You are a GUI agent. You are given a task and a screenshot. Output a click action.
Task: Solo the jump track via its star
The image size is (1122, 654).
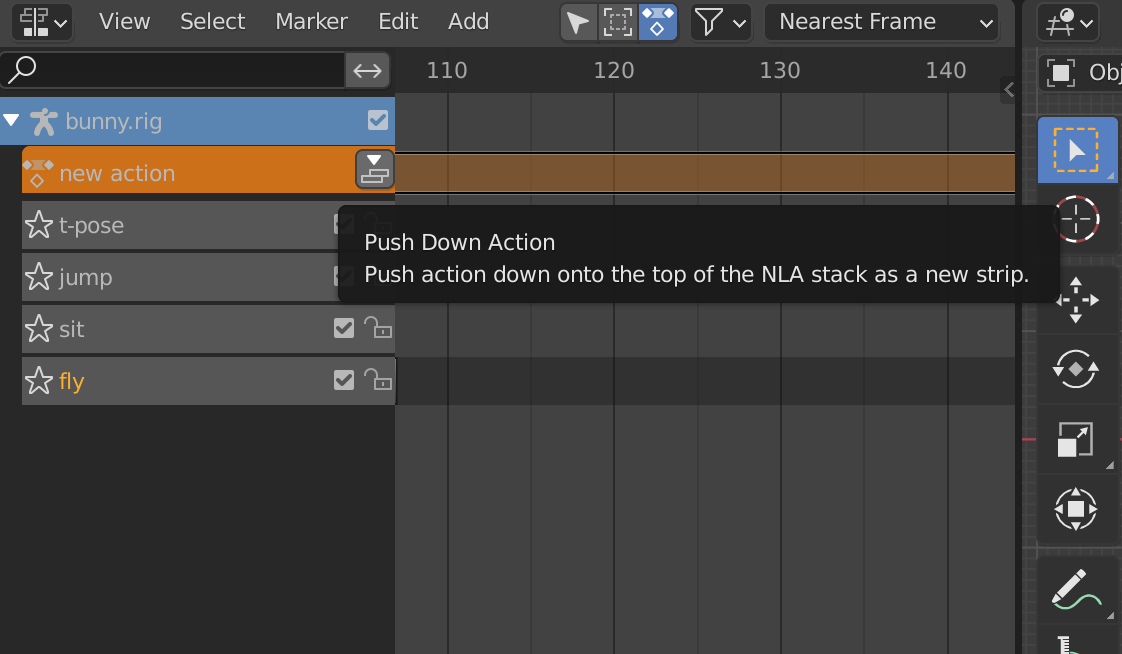[38, 277]
